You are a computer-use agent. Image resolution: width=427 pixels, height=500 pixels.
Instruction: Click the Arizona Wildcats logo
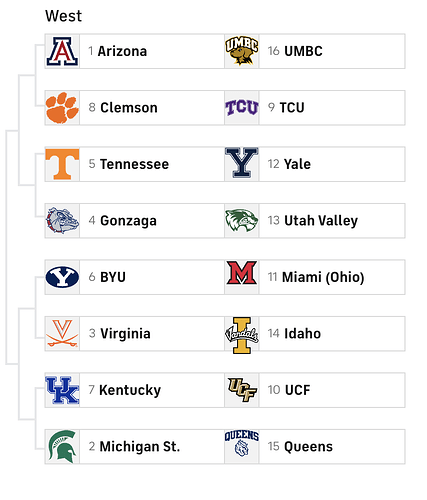point(62,51)
